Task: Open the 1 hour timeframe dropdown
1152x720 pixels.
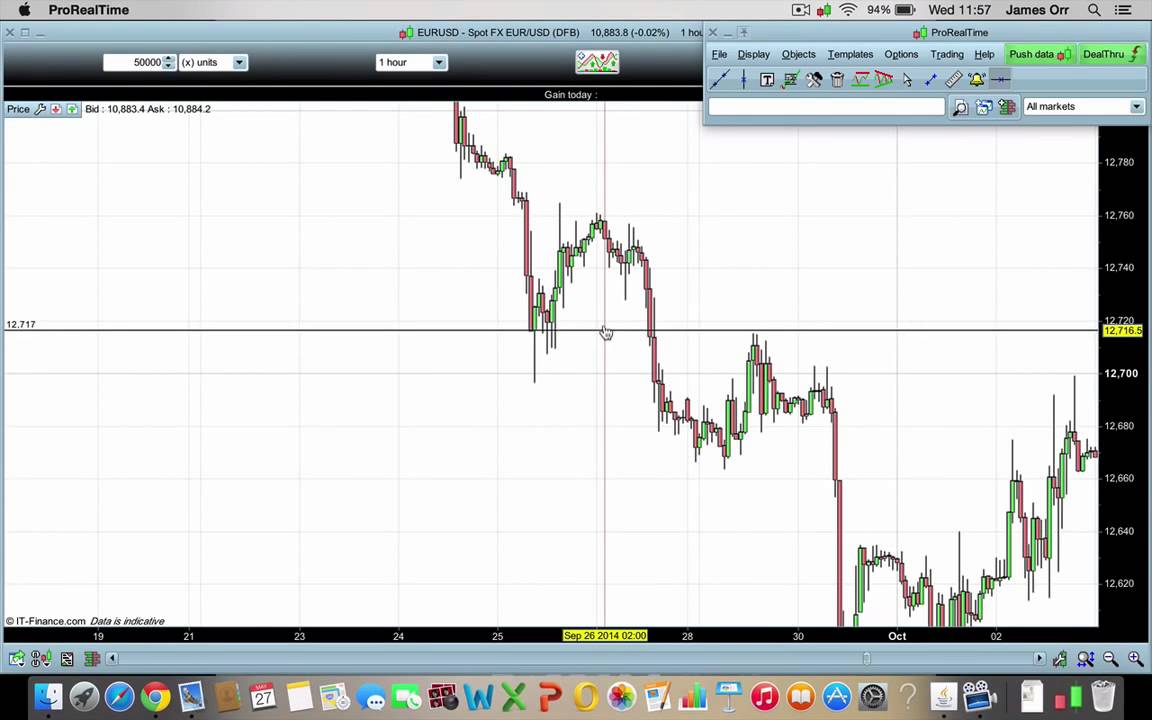Action: [439, 62]
